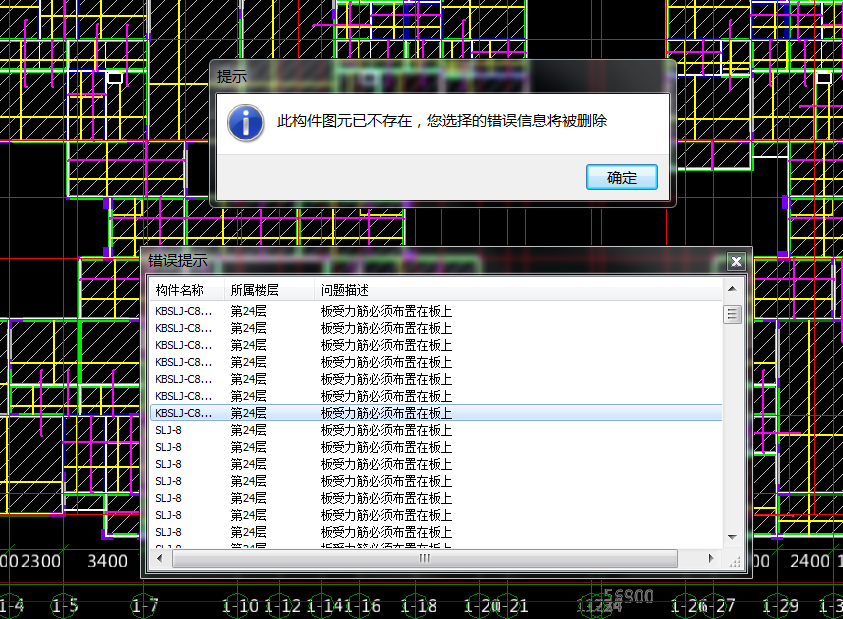Click the vertical scrollbar thumb in the error list
Image resolution: width=843 pixels, height=619 pixels.
732,314
